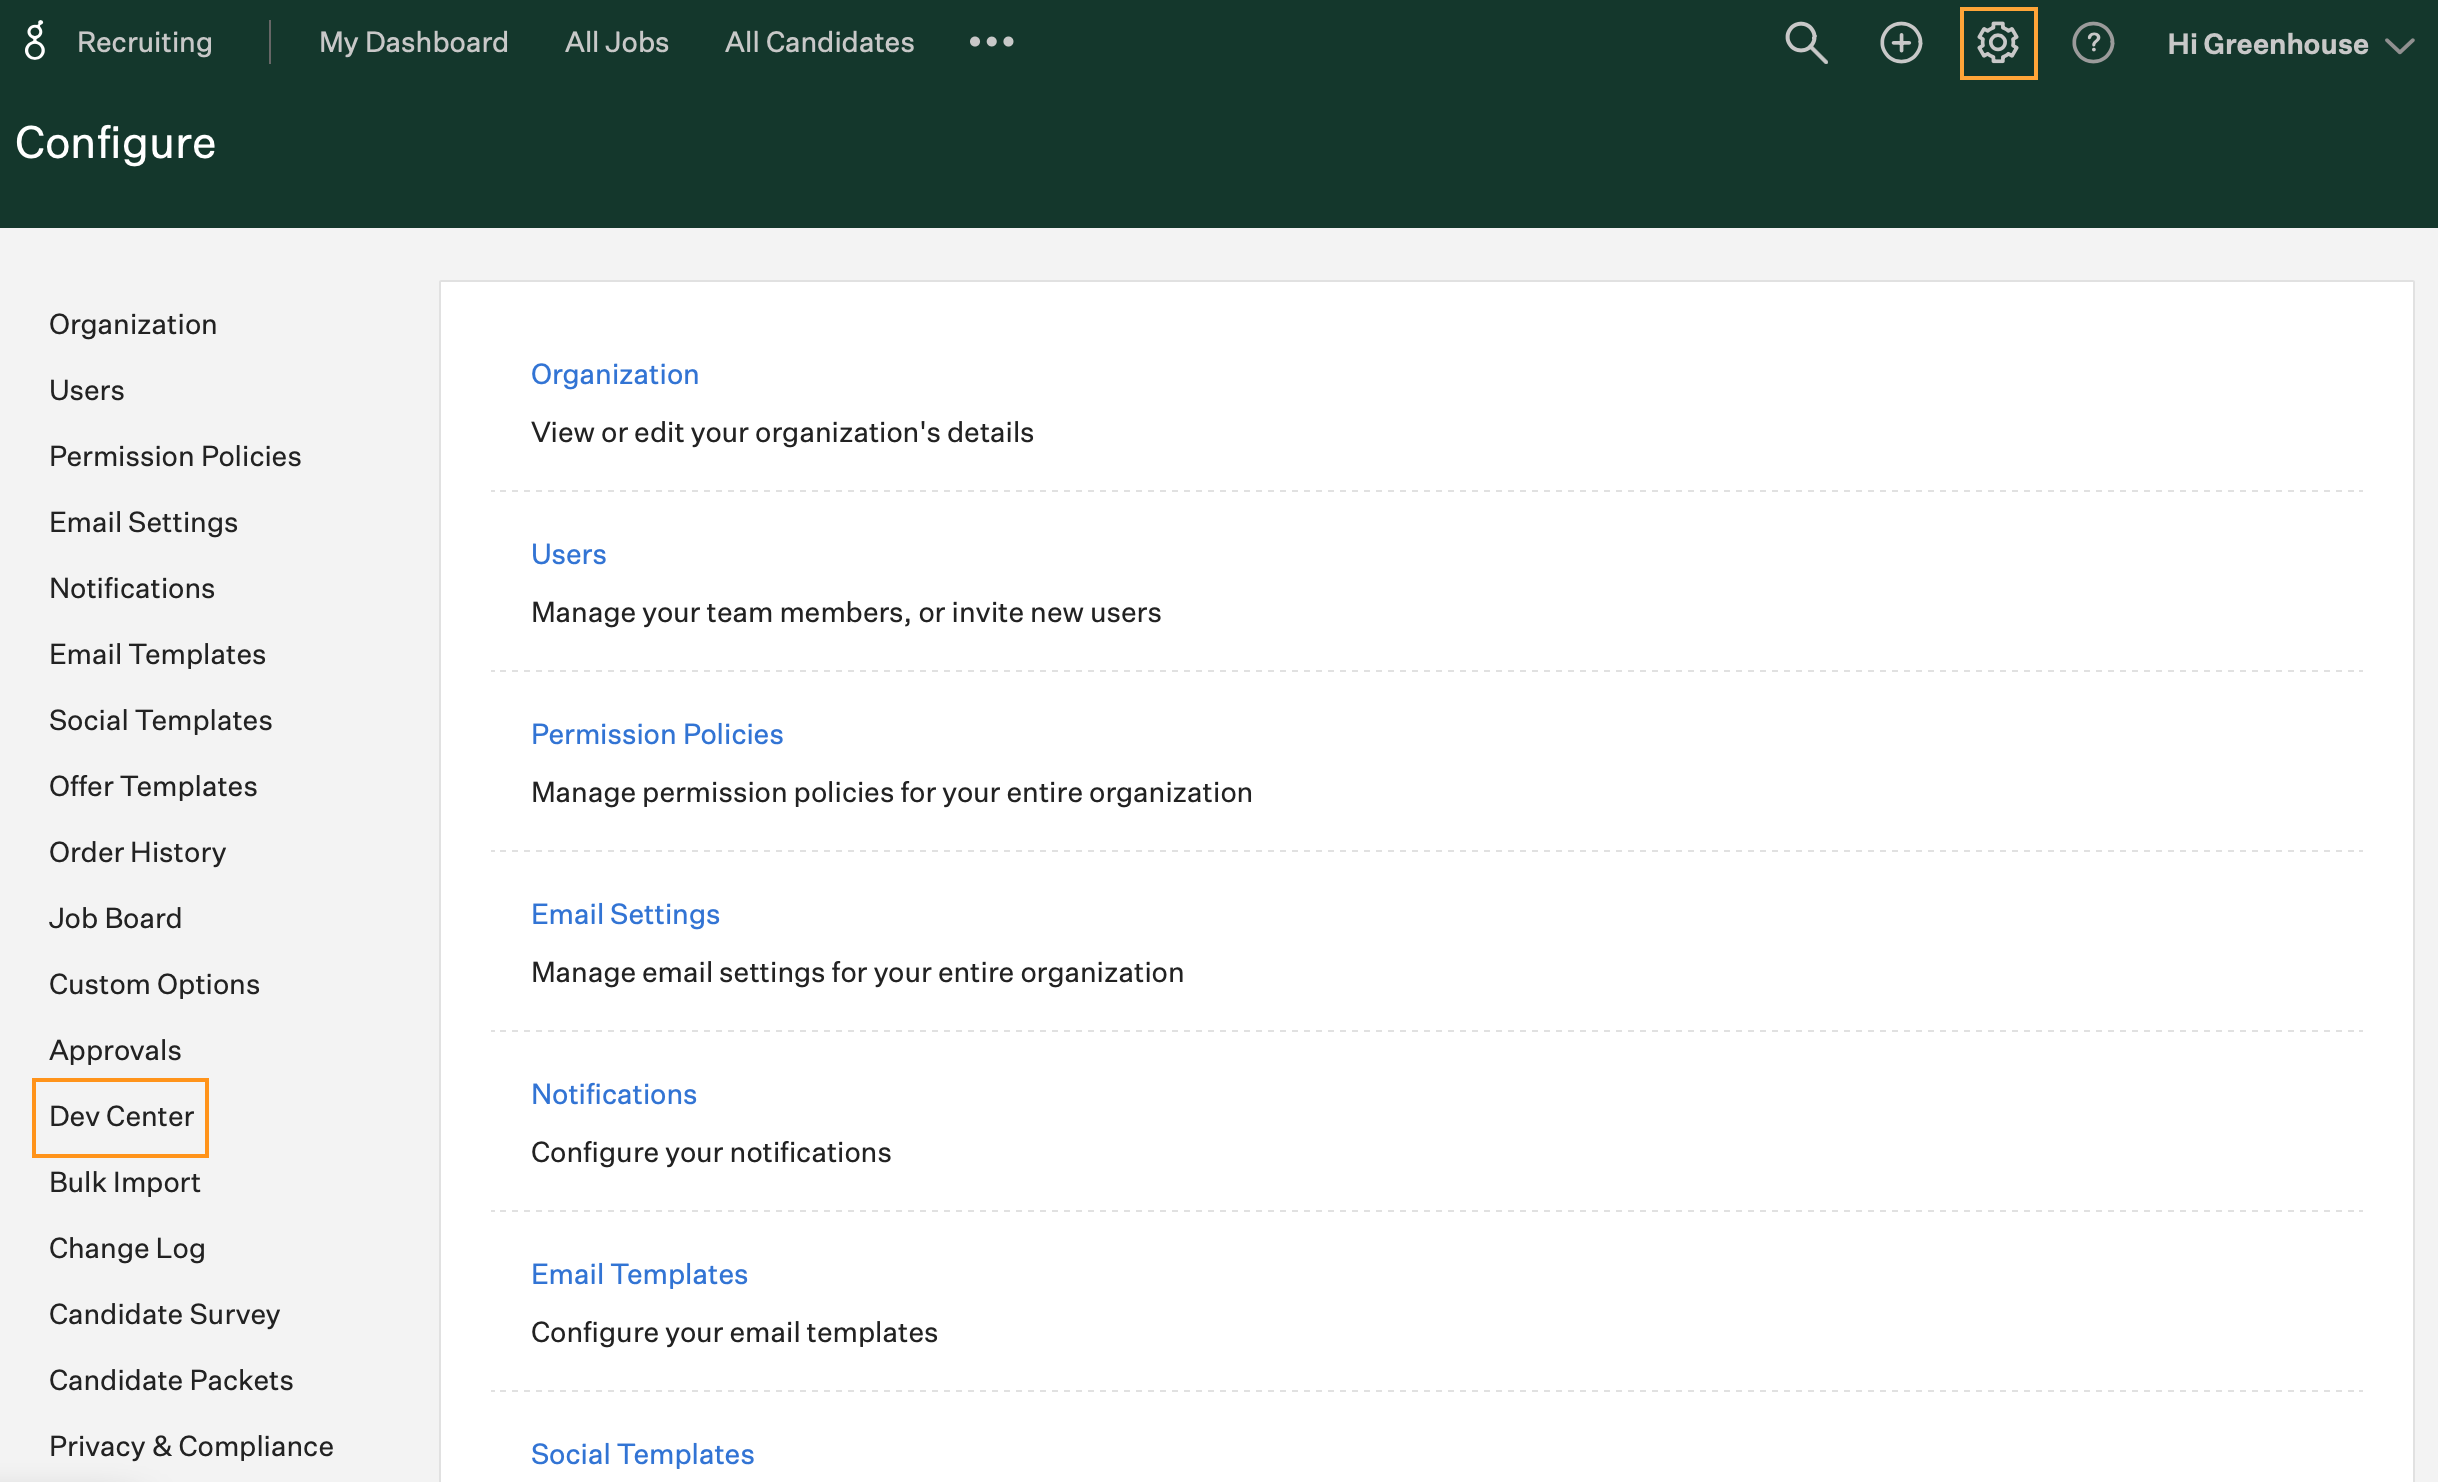Open Social Templates in the sidebar
The width and height of the screenshot is (2438, 1482).
(x=160, y=720)
